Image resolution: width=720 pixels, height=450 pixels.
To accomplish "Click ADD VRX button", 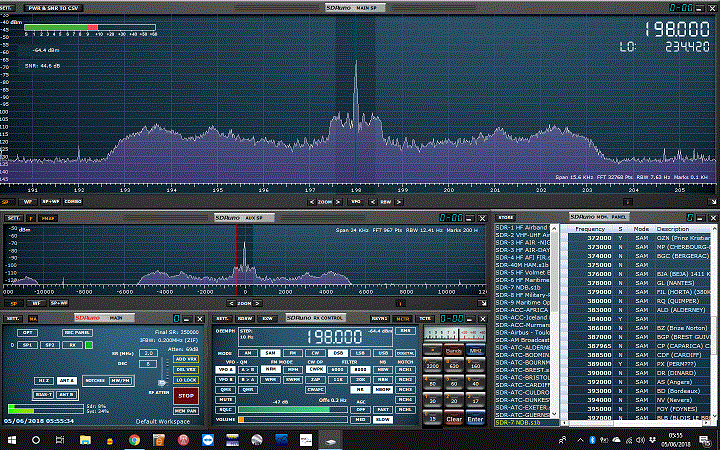I will tap(186, 359).
